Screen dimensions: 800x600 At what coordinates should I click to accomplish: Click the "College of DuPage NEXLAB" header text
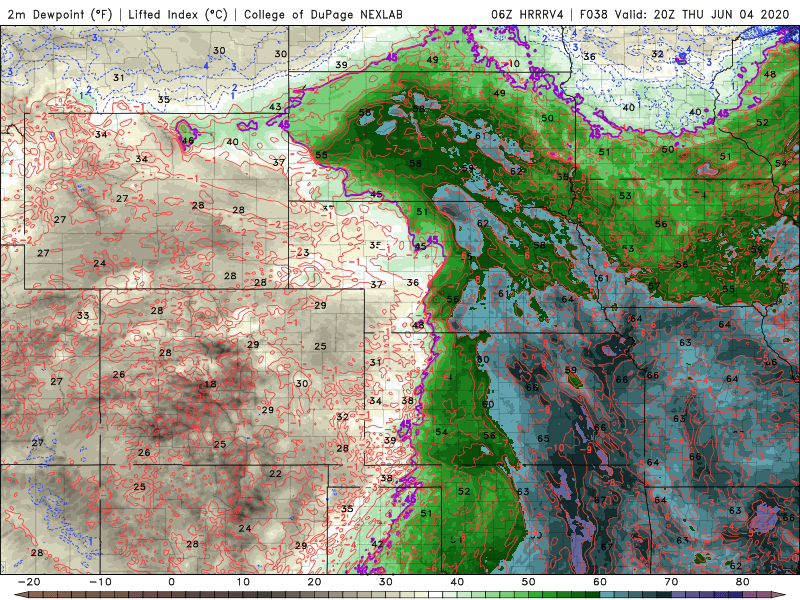click(x=323, y=14)
